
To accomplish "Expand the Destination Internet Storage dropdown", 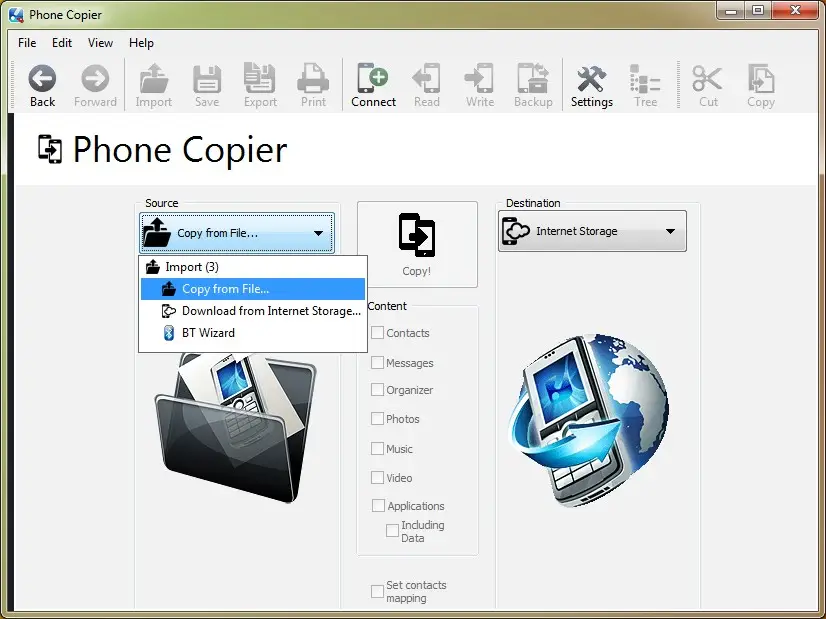I will pyautogui.click(x=670, y=231).
